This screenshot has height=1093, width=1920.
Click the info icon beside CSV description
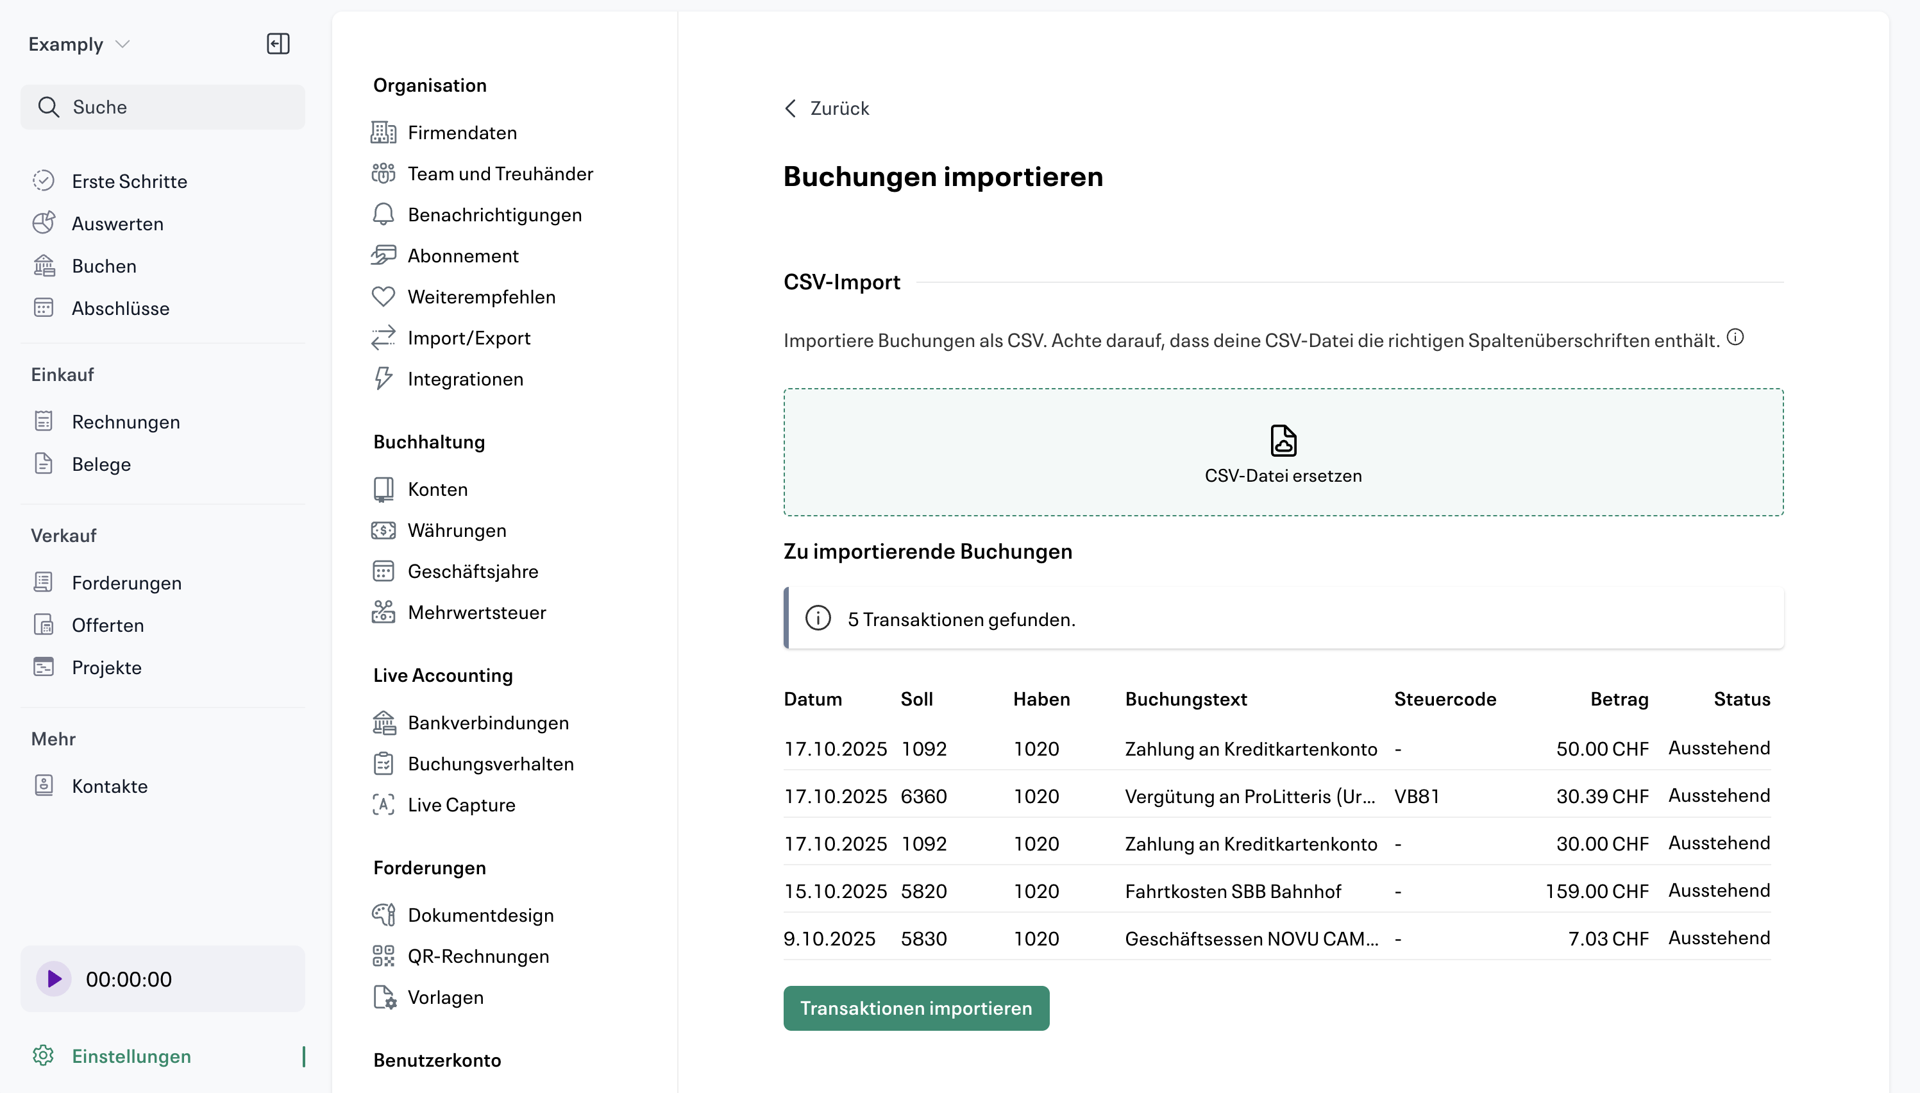(1735, 338)
